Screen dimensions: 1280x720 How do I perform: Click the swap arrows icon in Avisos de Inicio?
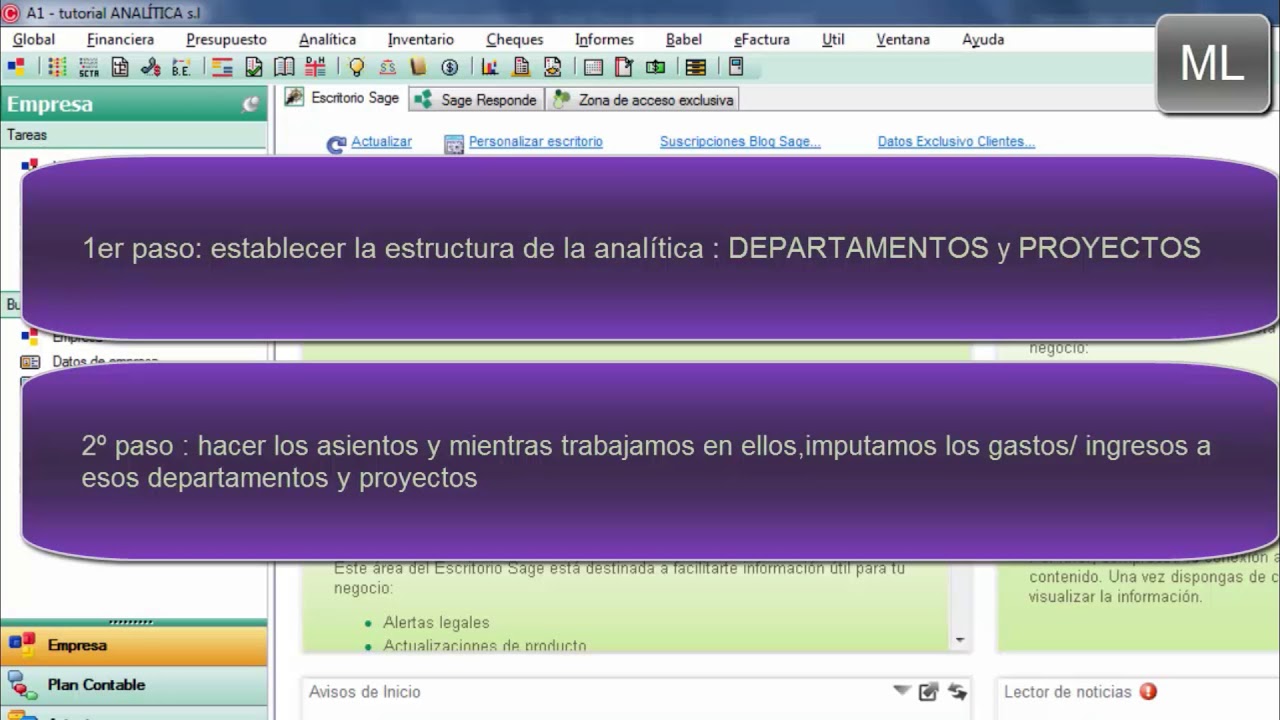(957, 691)
